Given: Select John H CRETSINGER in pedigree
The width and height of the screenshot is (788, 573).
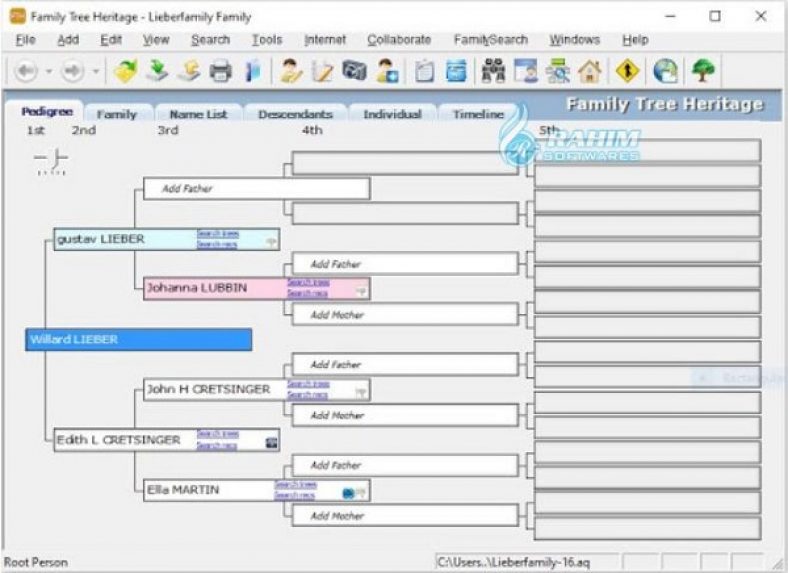Looking at the screenshot, I should tap(257, 390).
